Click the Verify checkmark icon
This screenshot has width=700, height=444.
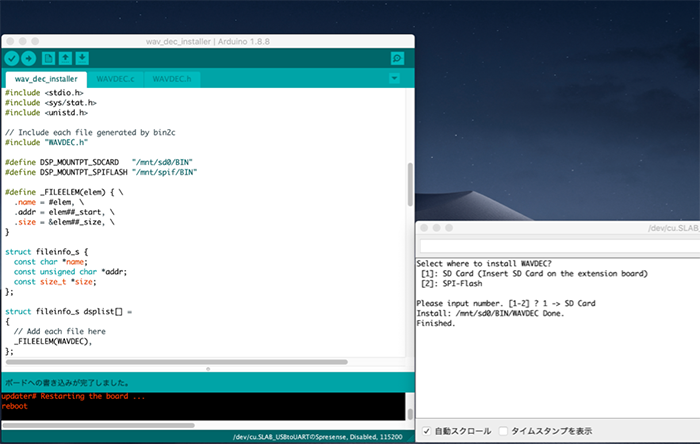click(x=12, y=59)
